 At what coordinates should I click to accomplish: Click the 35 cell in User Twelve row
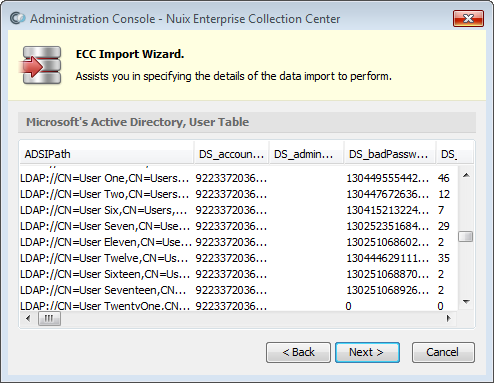[444, 258]
